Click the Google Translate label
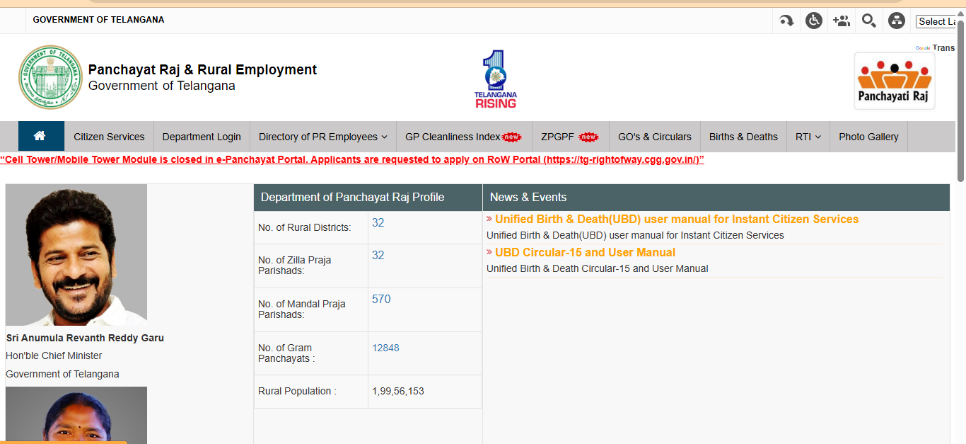966x444 pixels. coord(935,47)
